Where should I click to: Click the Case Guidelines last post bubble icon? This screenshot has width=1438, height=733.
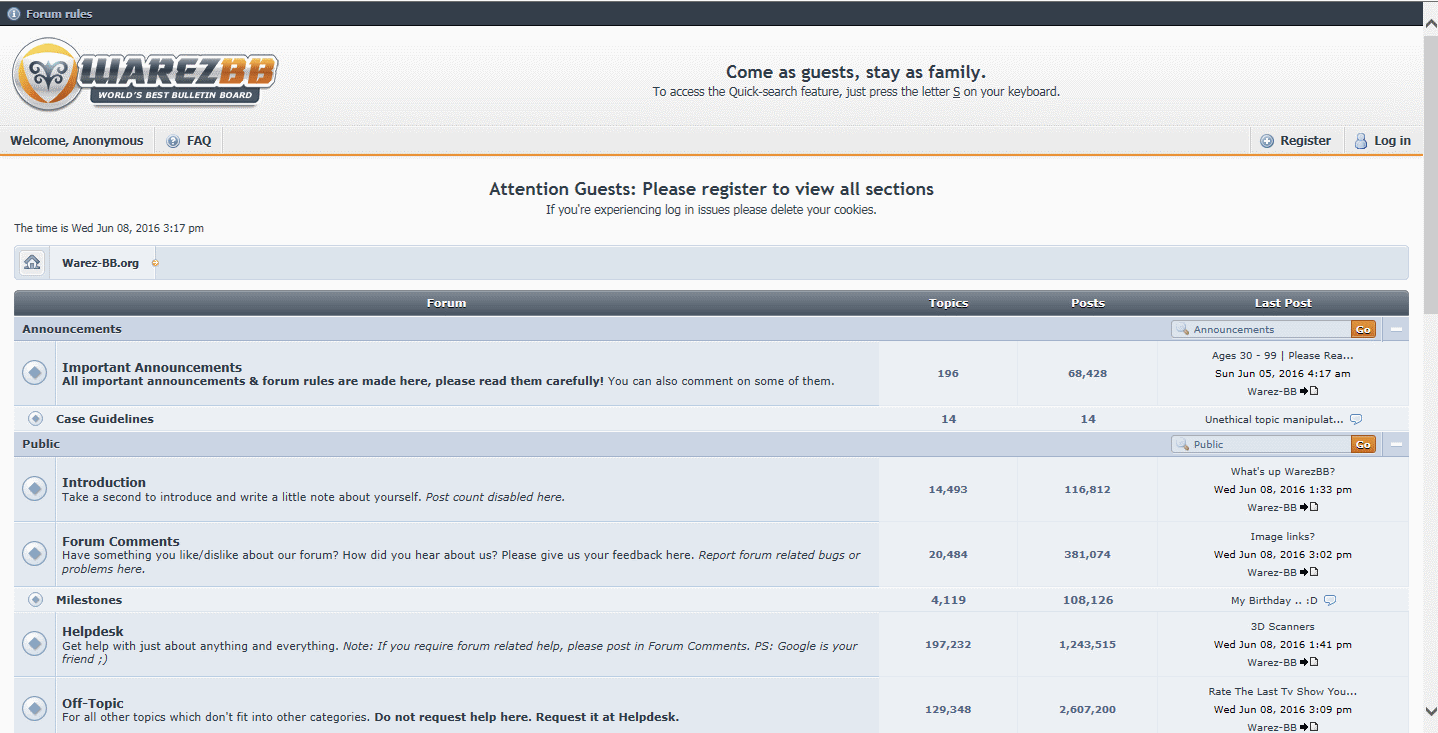coord(1355,420)
